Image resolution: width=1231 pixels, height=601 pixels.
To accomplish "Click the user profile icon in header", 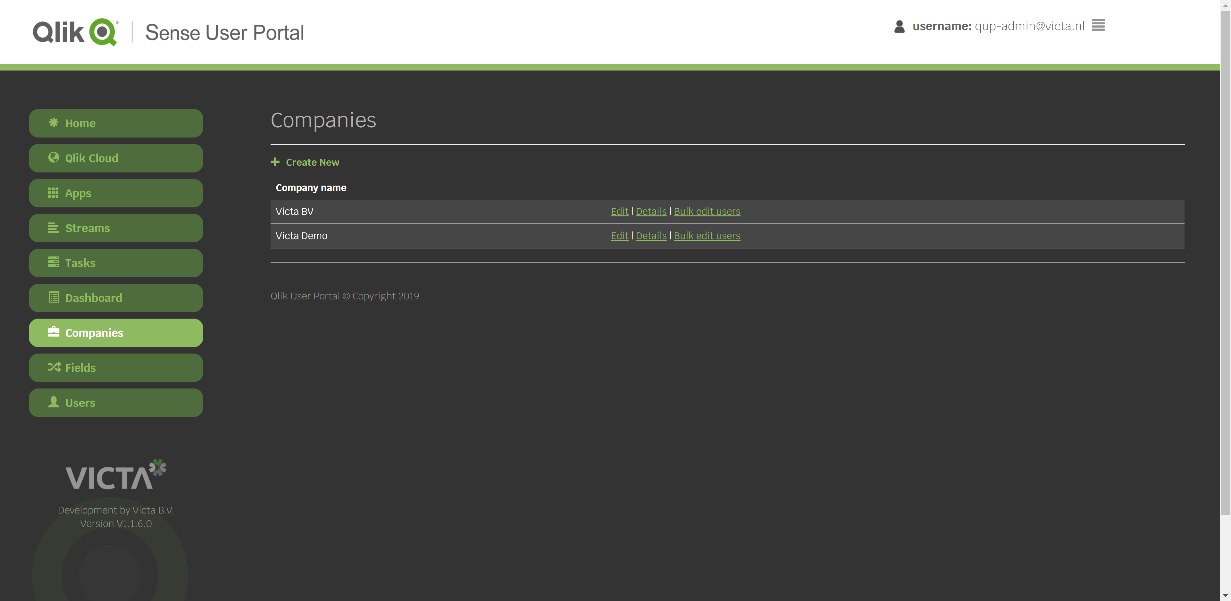I will point(899,26).
